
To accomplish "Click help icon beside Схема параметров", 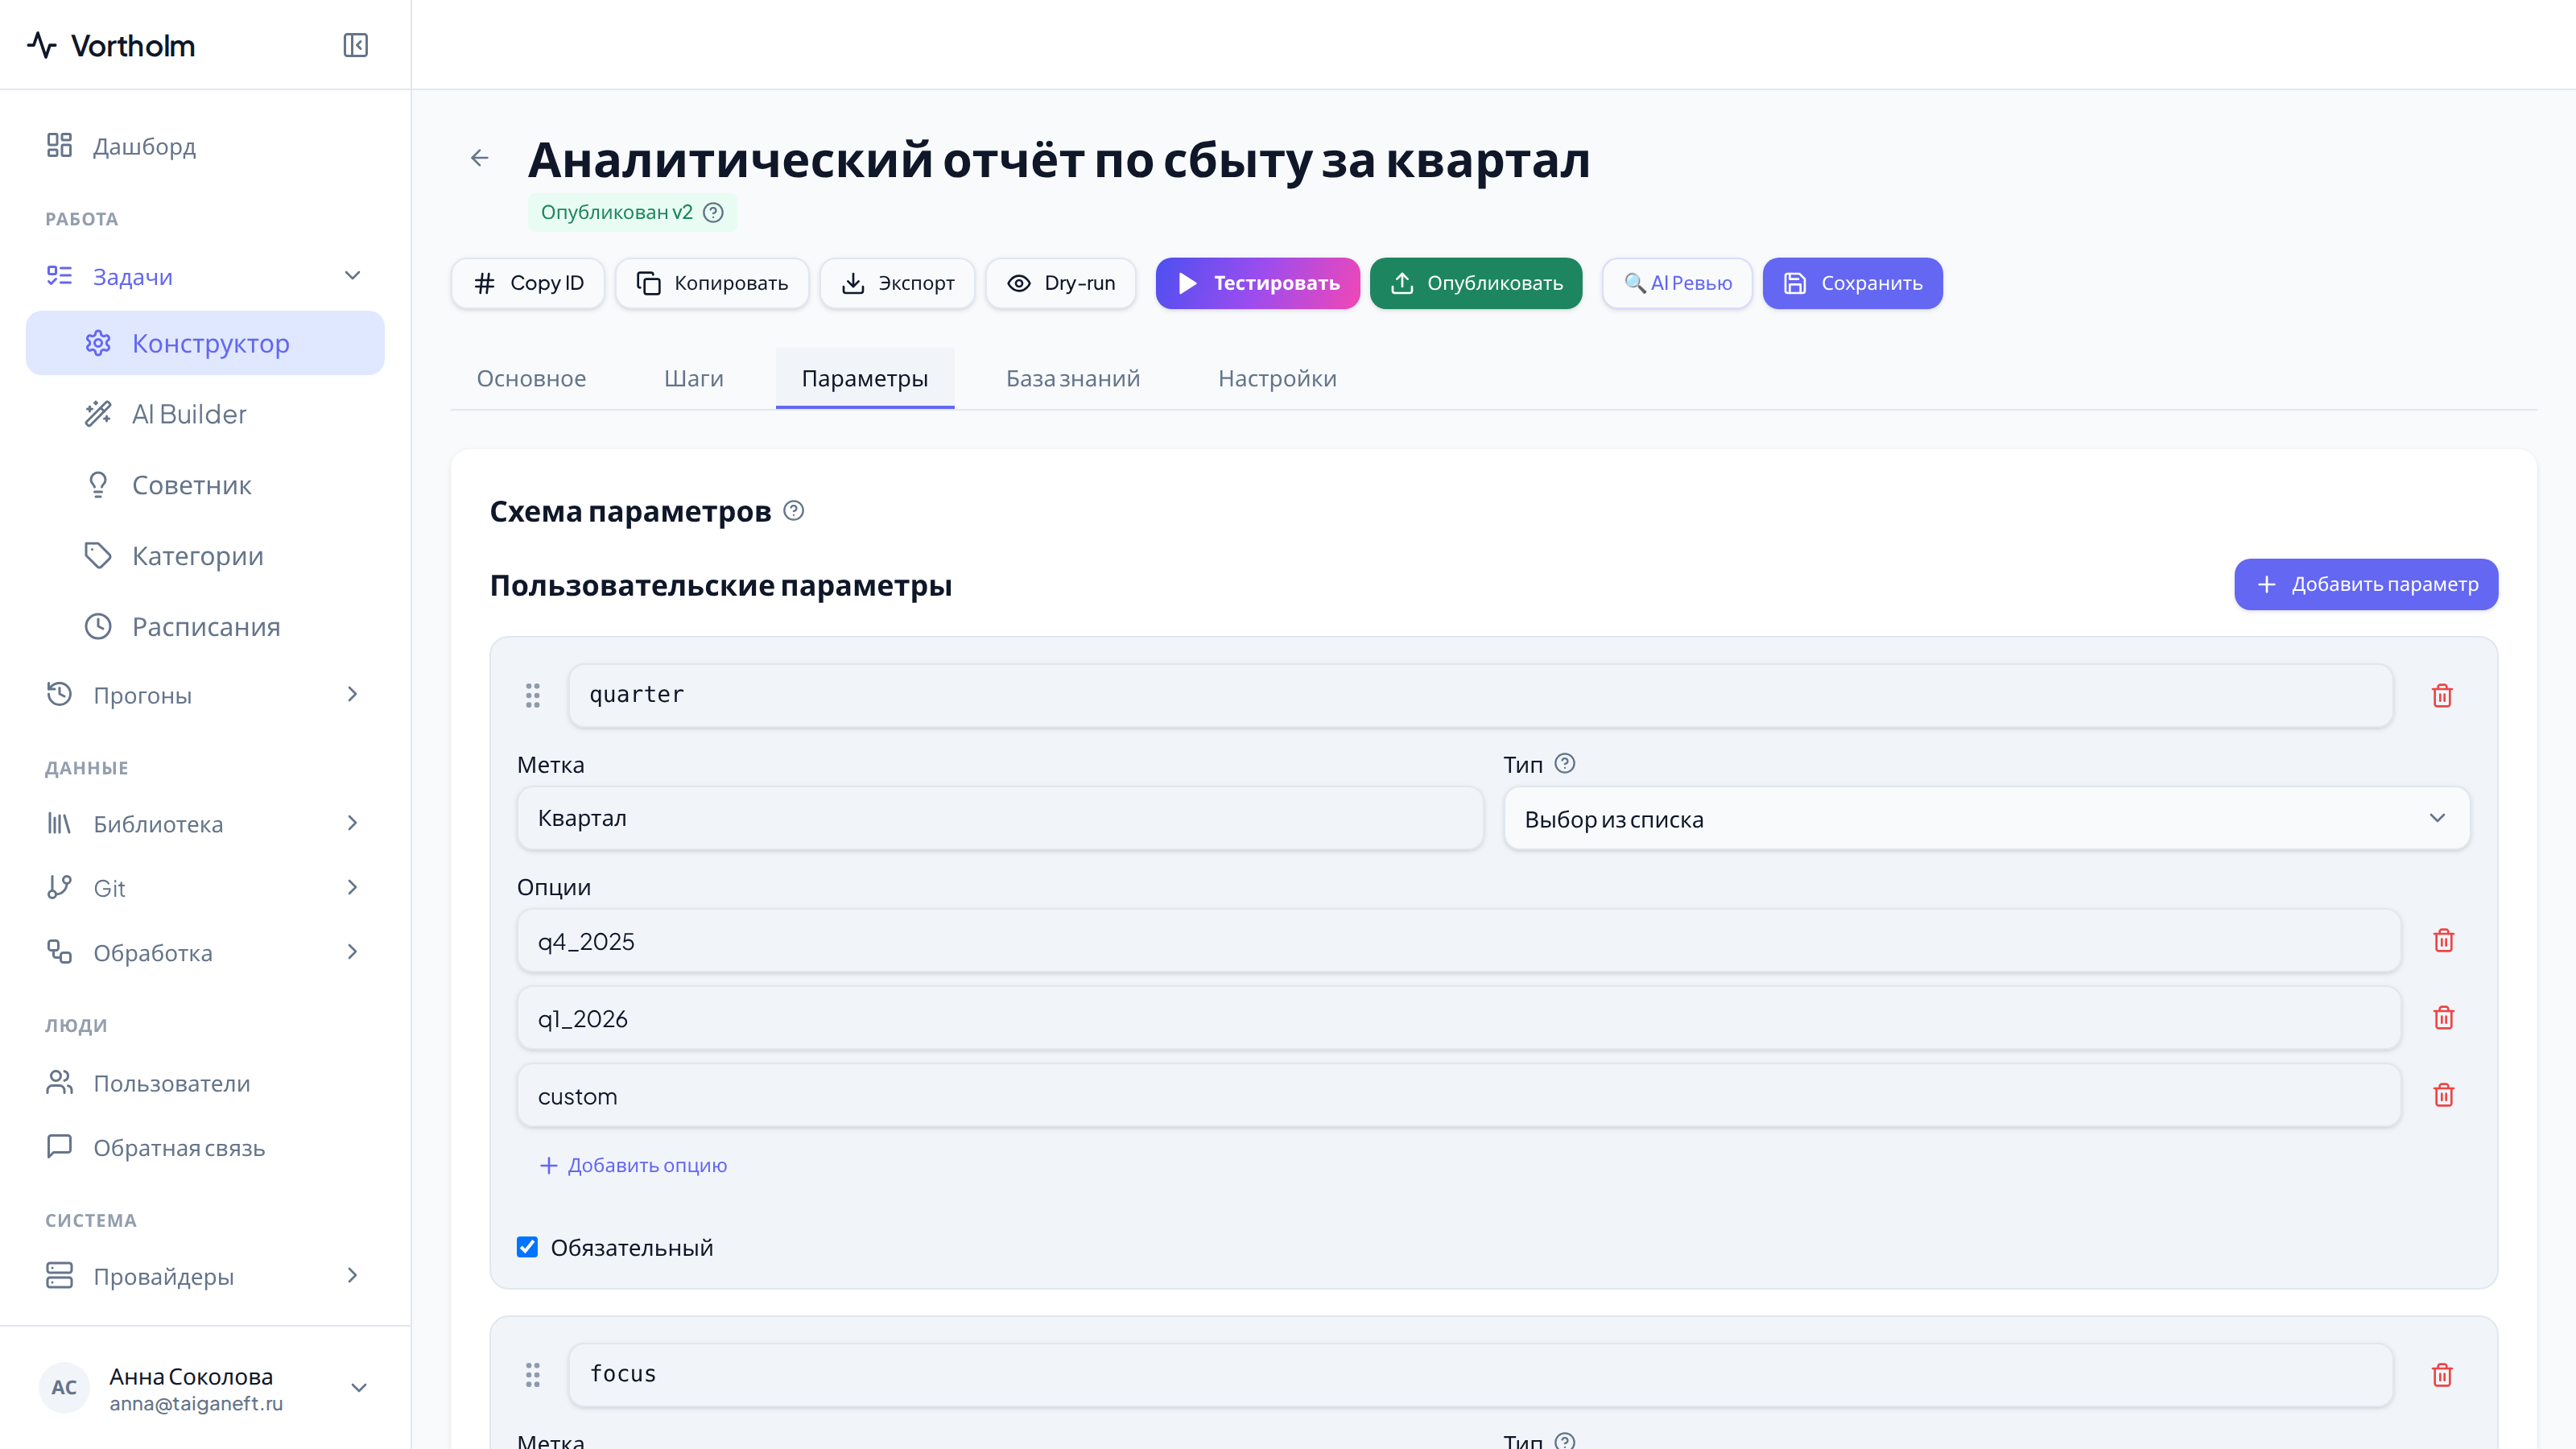I will click(x=794, y=511).
